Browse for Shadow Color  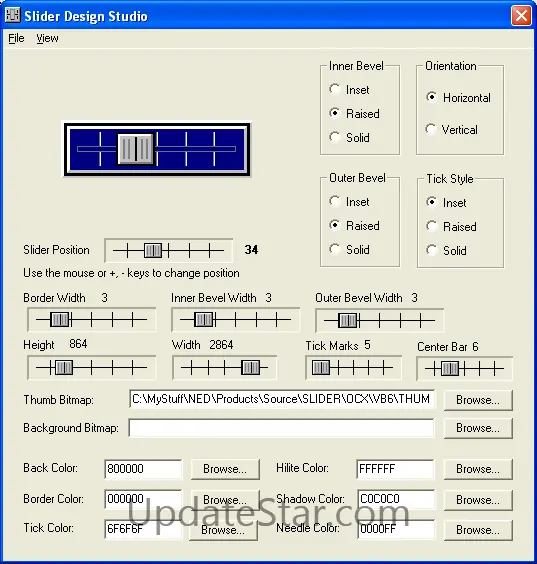(x=478, y=500)
